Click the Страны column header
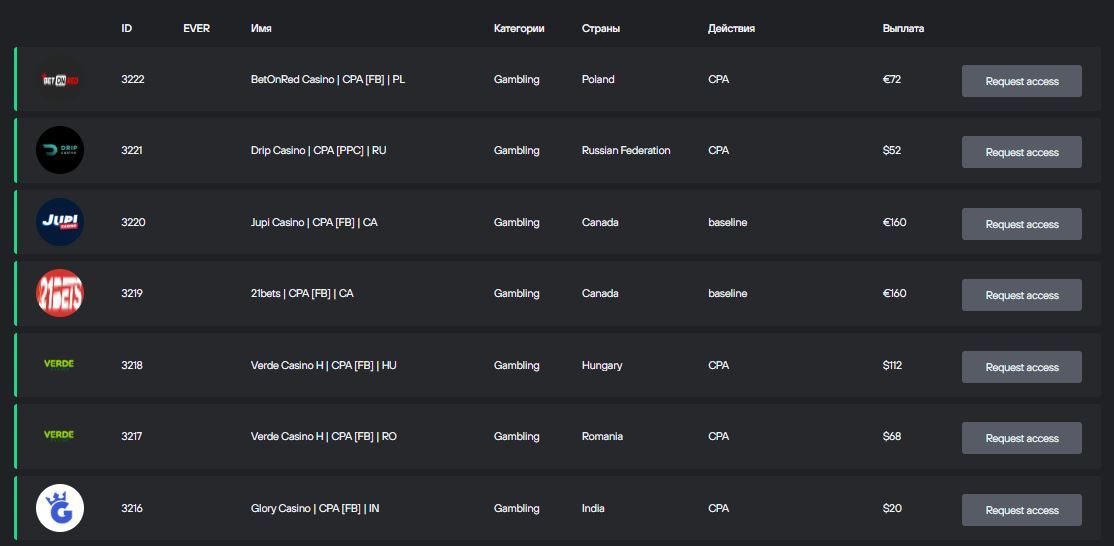The image size is (1114, 546). [600, 28]
